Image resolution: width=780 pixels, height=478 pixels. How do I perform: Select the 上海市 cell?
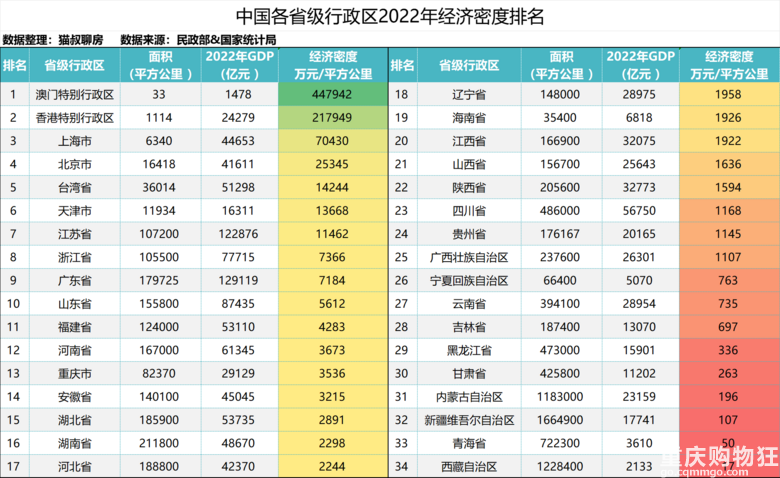pyautogui.click(x=75, y=141)
